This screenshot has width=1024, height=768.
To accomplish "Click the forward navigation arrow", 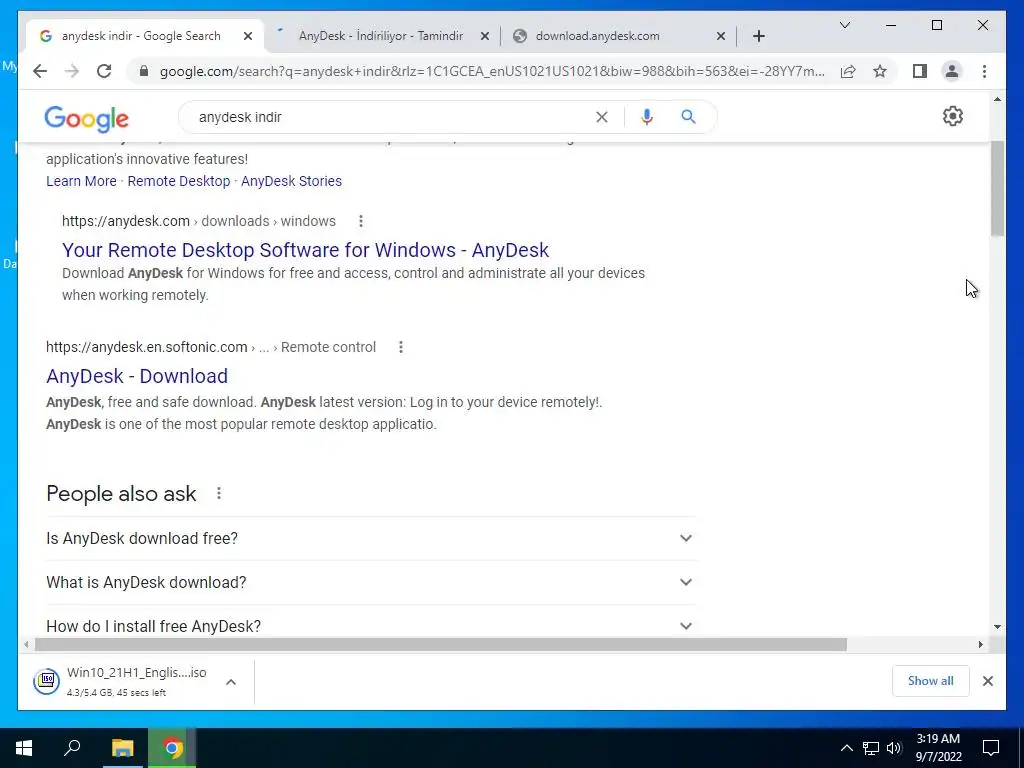I will [72, 71].
